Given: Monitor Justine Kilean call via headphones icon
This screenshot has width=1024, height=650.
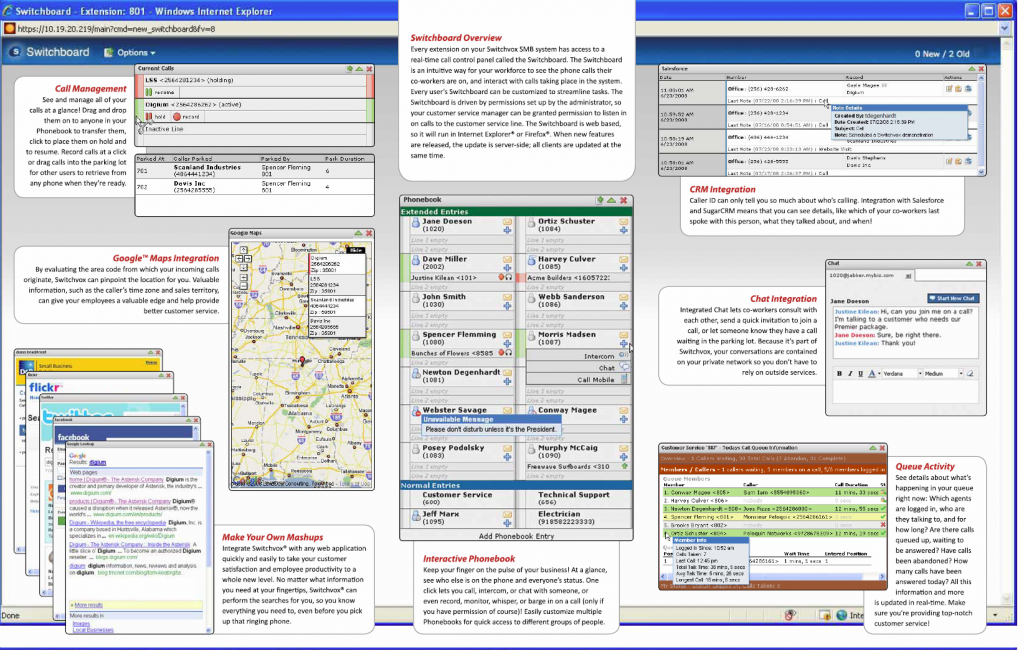Looking at the screenshot, I should (x=508, y=278).
